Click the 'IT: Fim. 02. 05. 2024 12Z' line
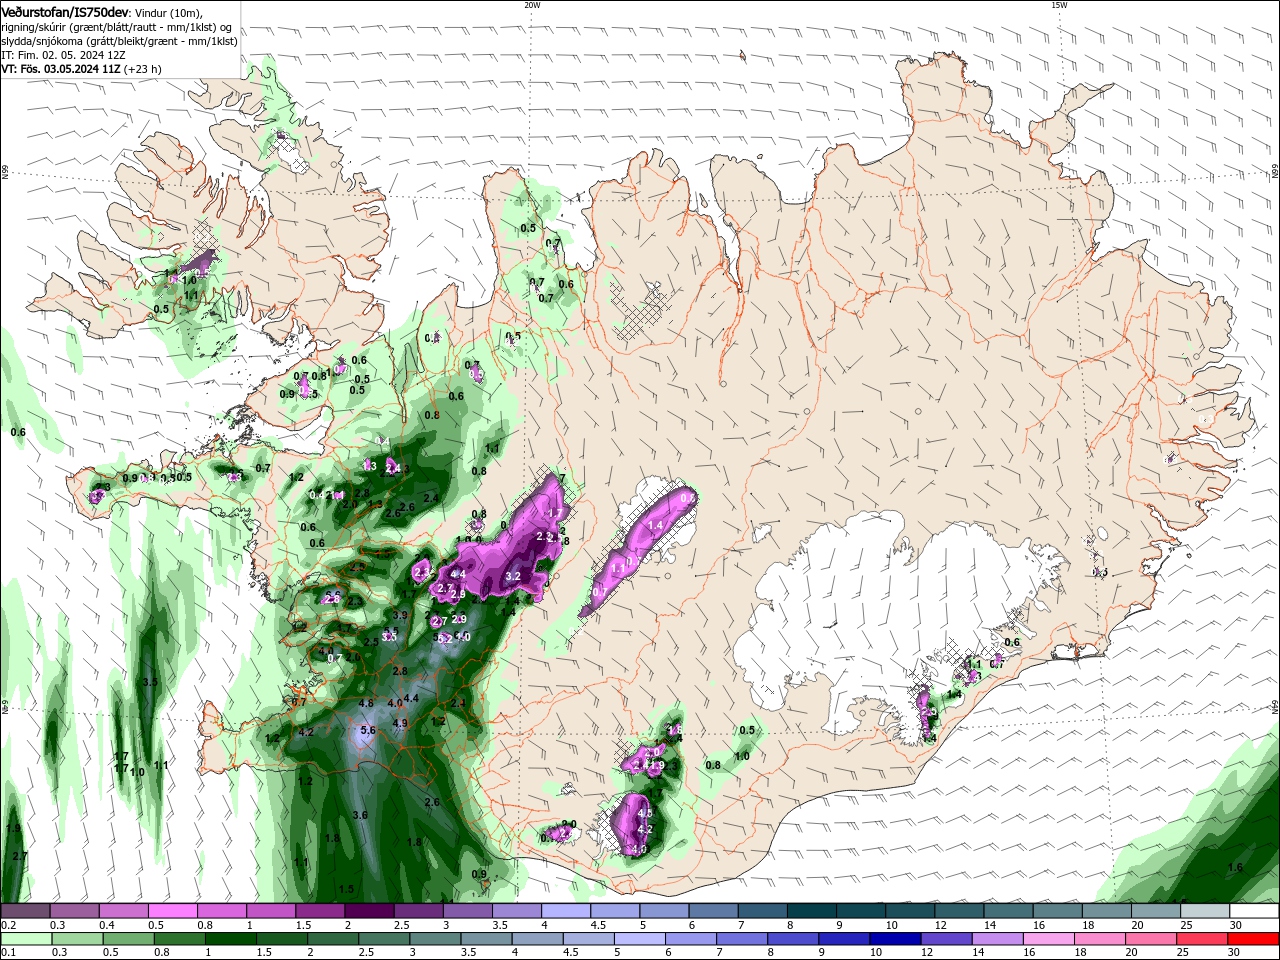Viewport: 1280px width, 960px height. point(63,55)
